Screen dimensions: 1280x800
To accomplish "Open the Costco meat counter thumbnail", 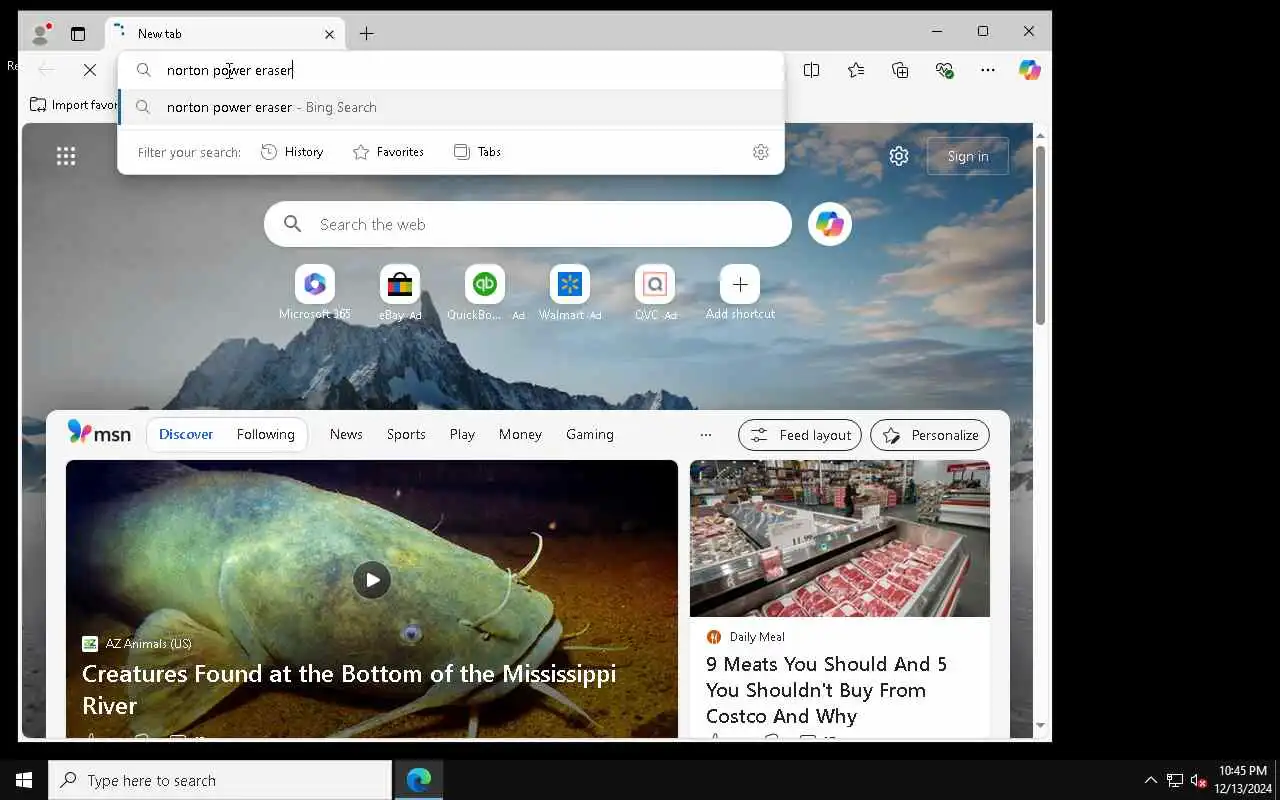I will tap(840, 538).
